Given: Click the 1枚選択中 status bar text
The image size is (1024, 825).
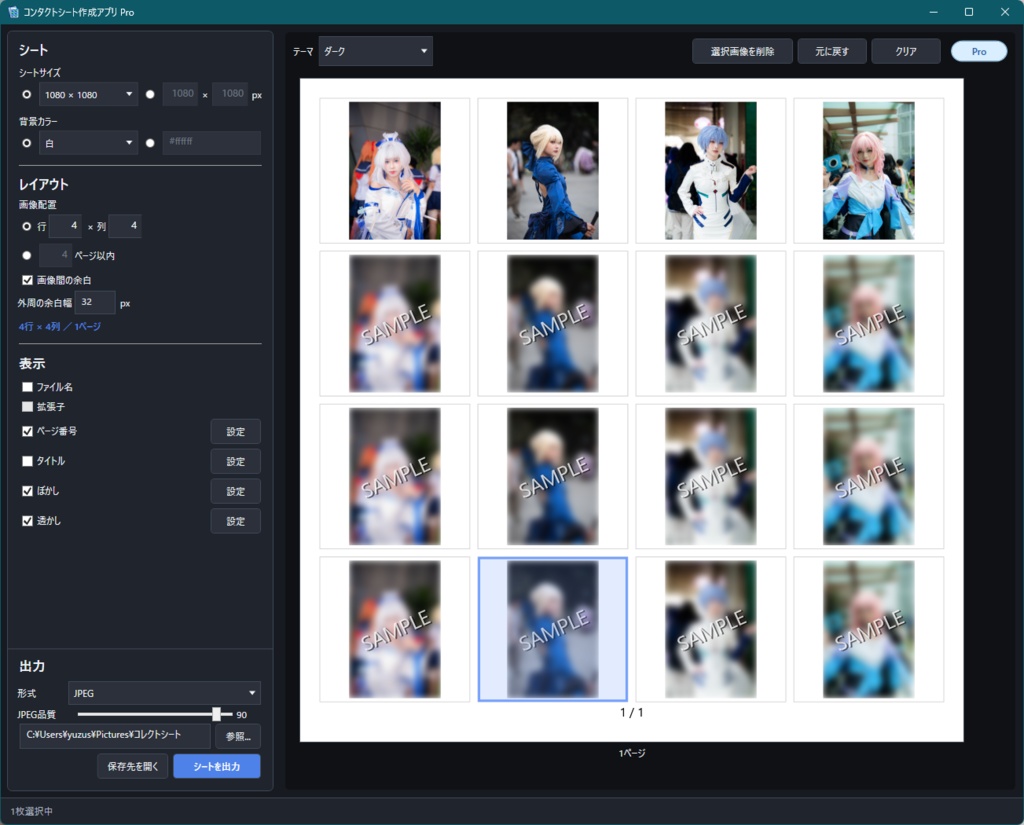Looking at the screenshot, I should click(x=32, y=811).
